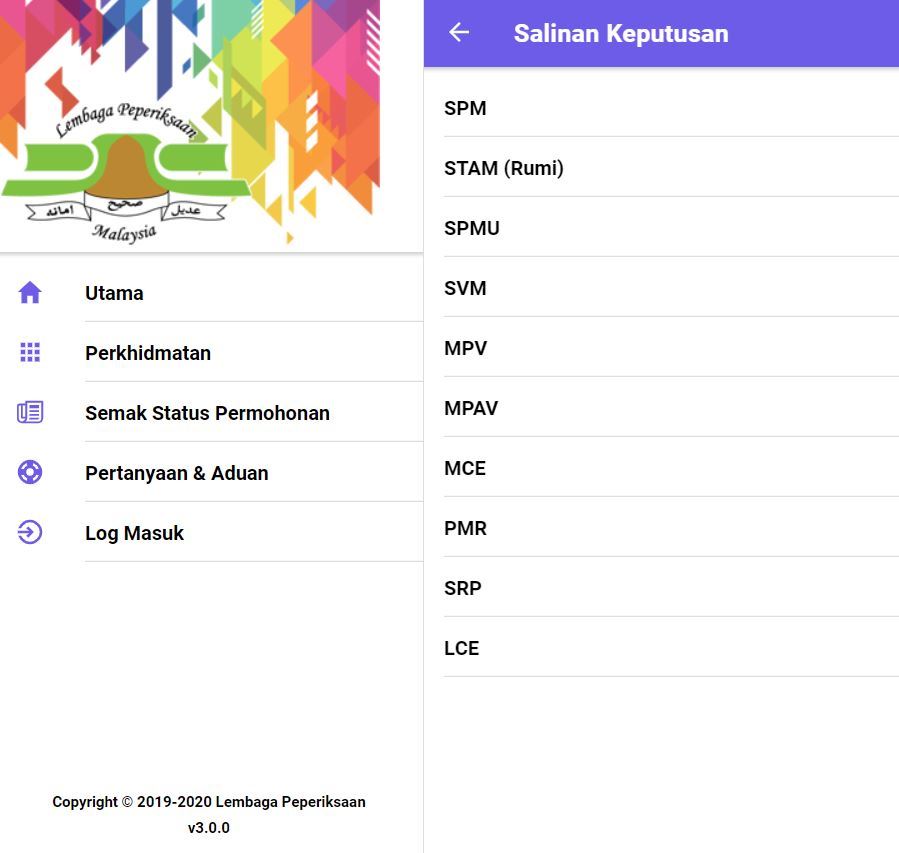
Task: Click the sign-in arrow icon beside Log Masuk
Action: [29, 532]
